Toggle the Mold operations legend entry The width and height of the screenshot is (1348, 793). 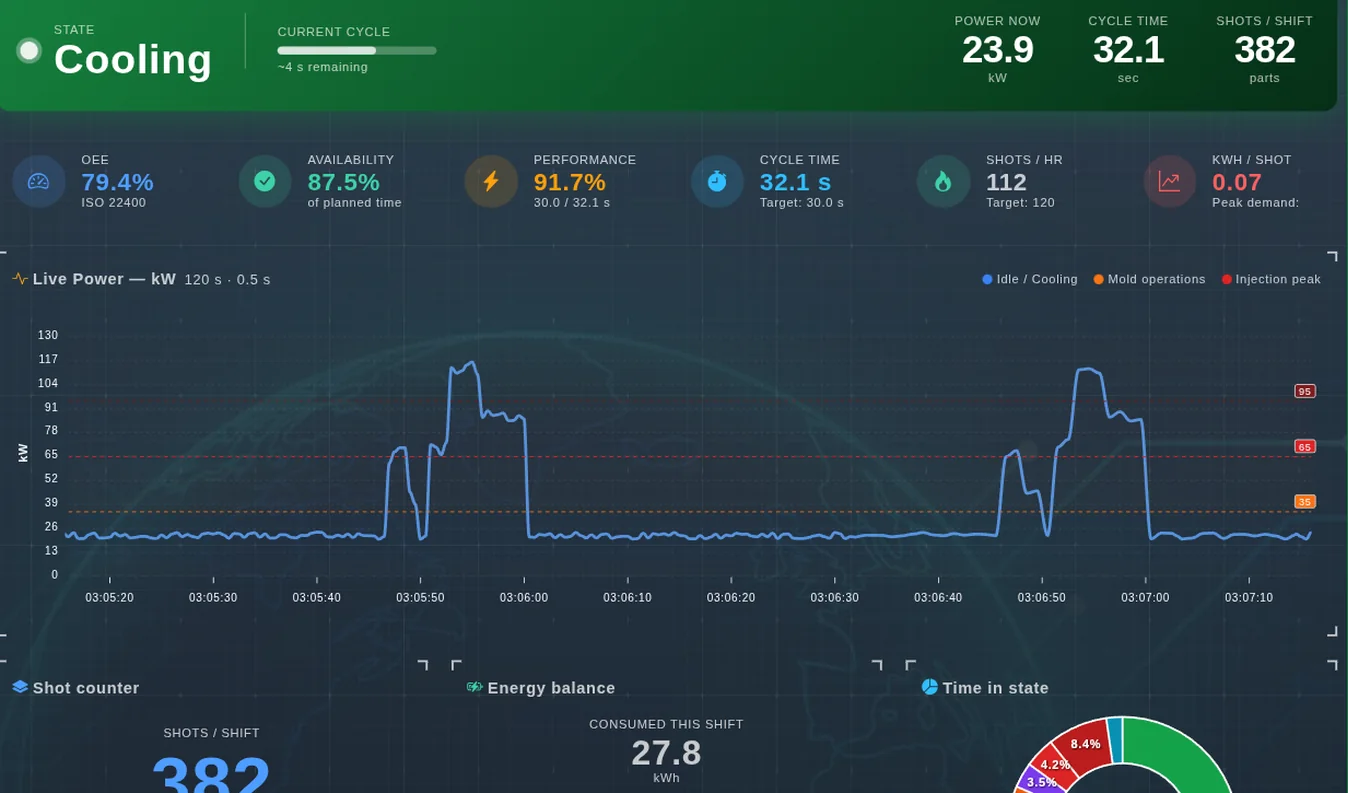click(1149, 279)
